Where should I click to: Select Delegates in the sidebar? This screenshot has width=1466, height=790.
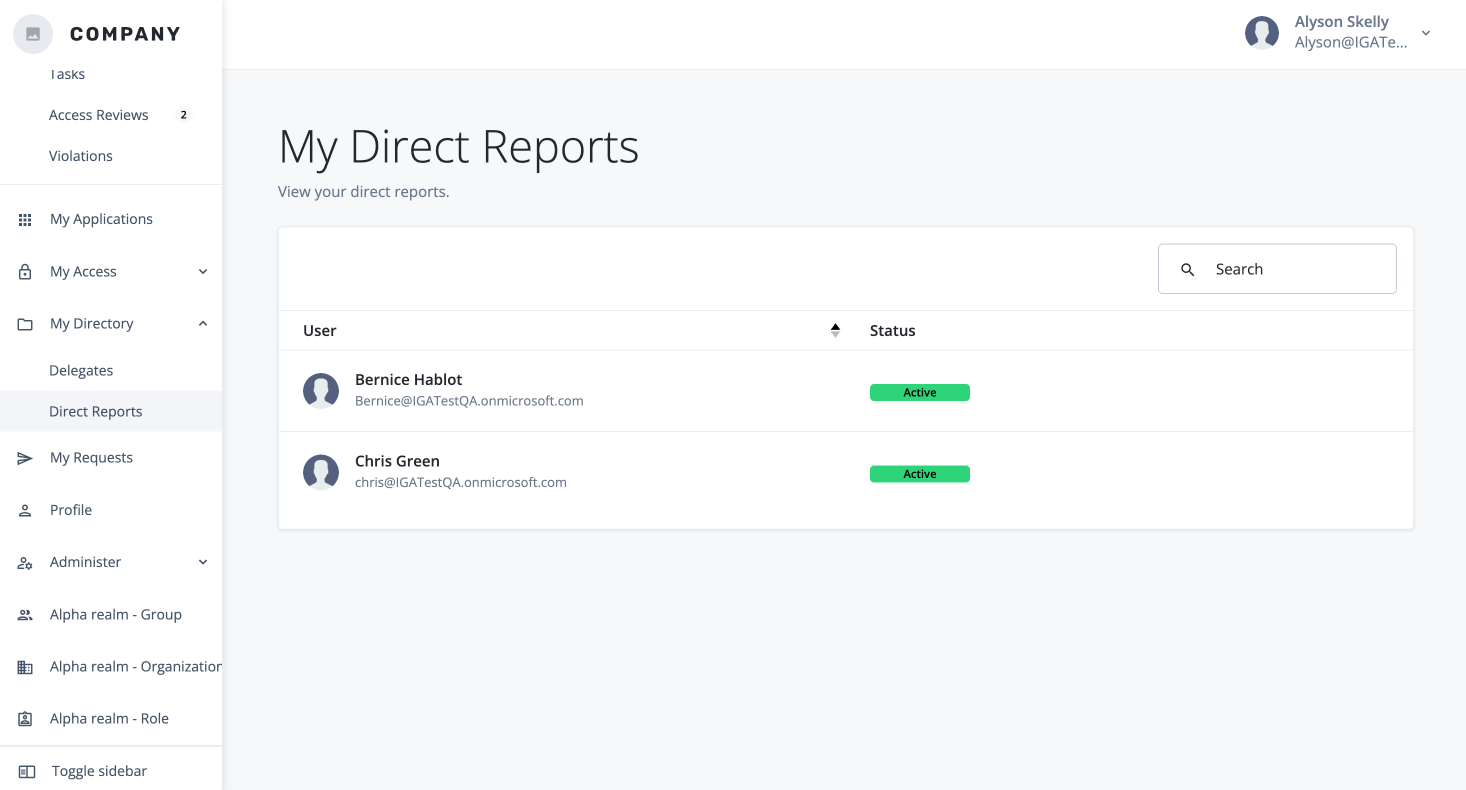pos(81,370)
